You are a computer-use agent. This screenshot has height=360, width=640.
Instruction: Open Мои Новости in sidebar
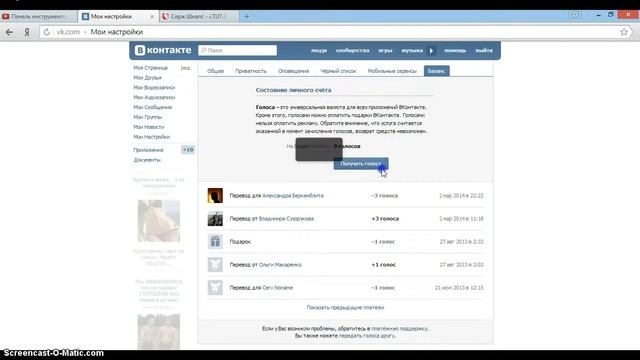coord(149,127)
